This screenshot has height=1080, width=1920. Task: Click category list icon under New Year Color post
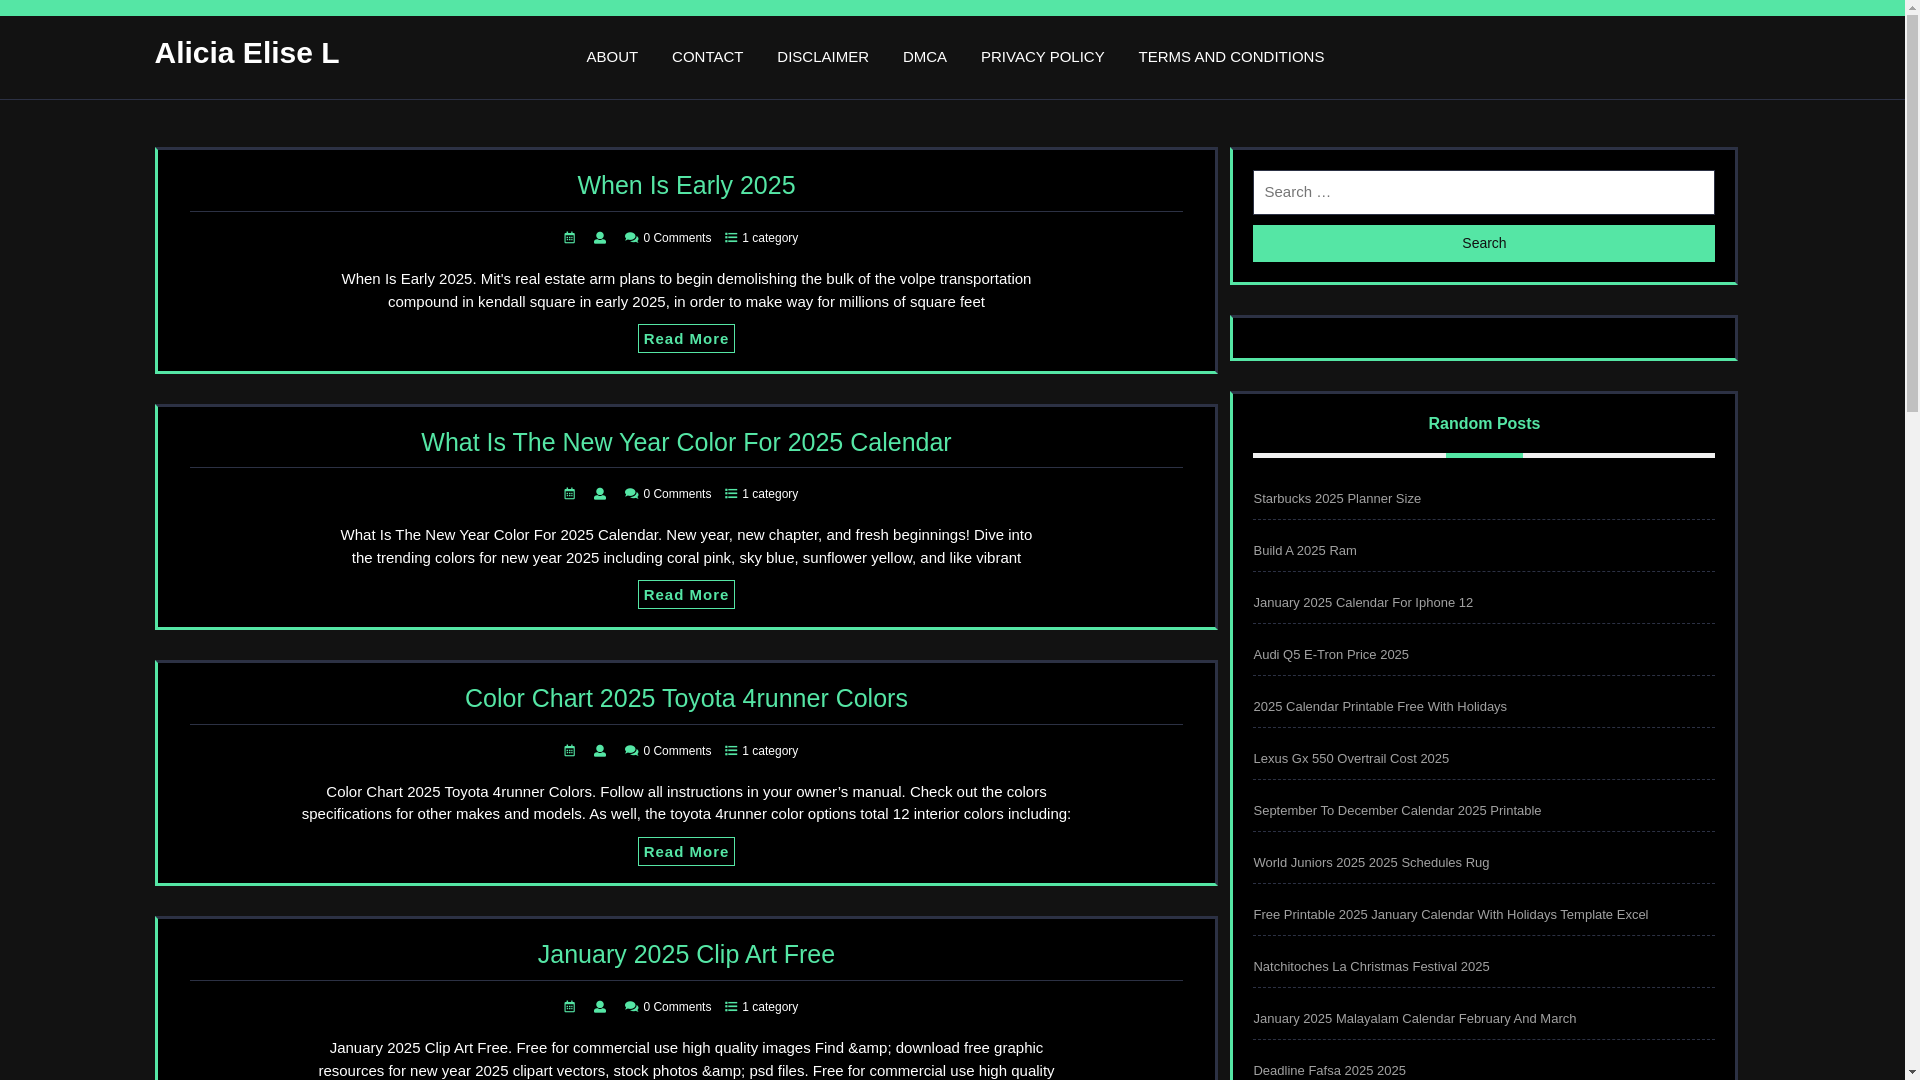tap(731, 494)
